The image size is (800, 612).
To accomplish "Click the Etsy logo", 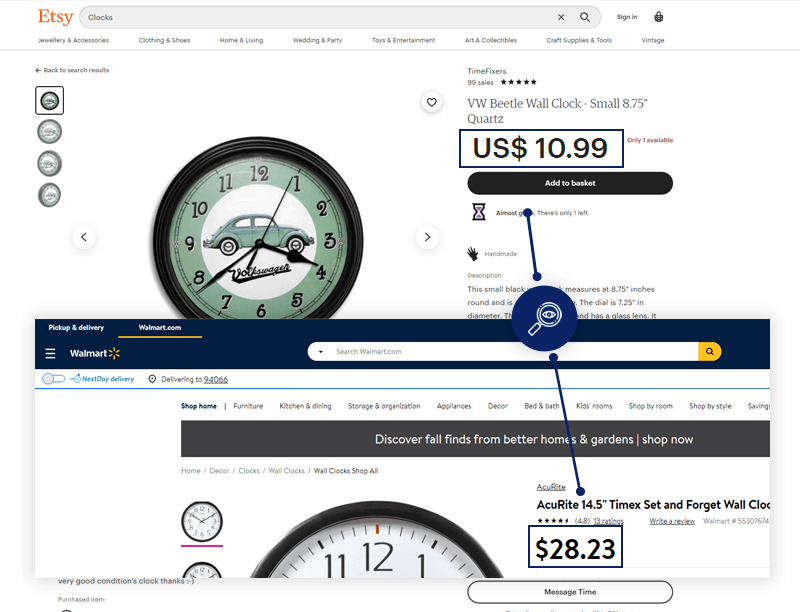I will click(55, 17).
